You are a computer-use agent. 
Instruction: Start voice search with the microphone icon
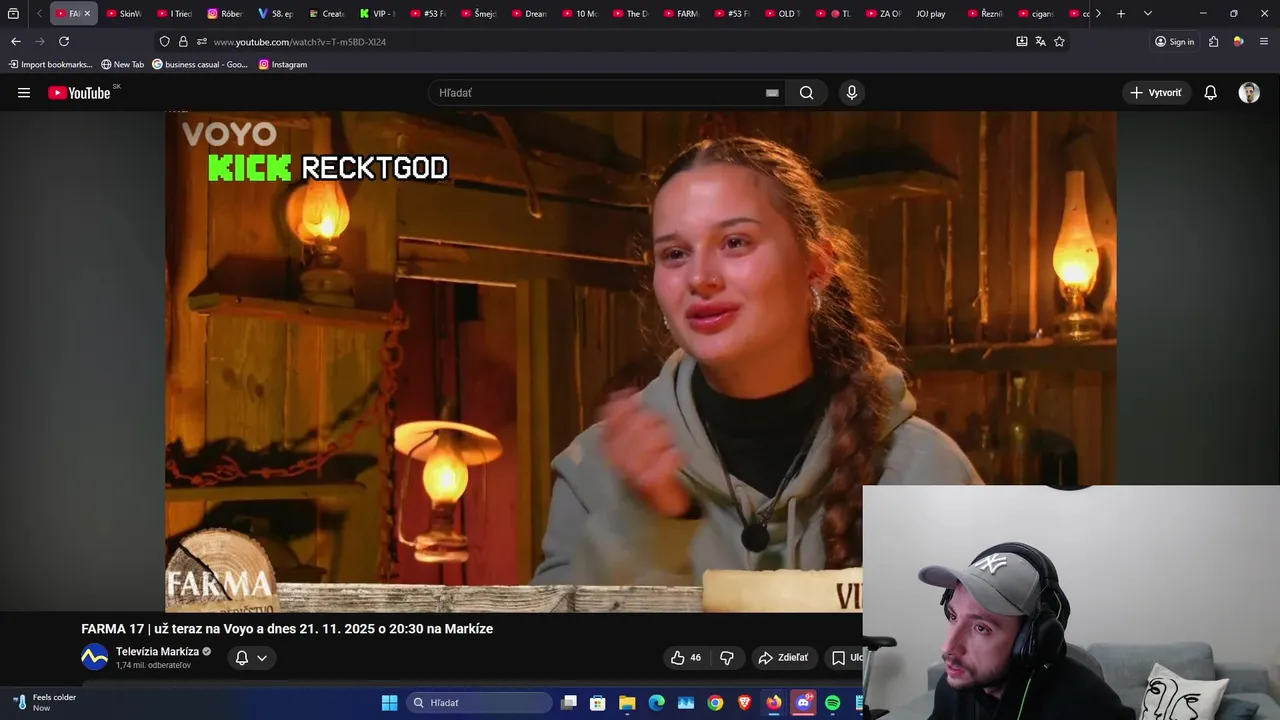[x=852, y=93]
